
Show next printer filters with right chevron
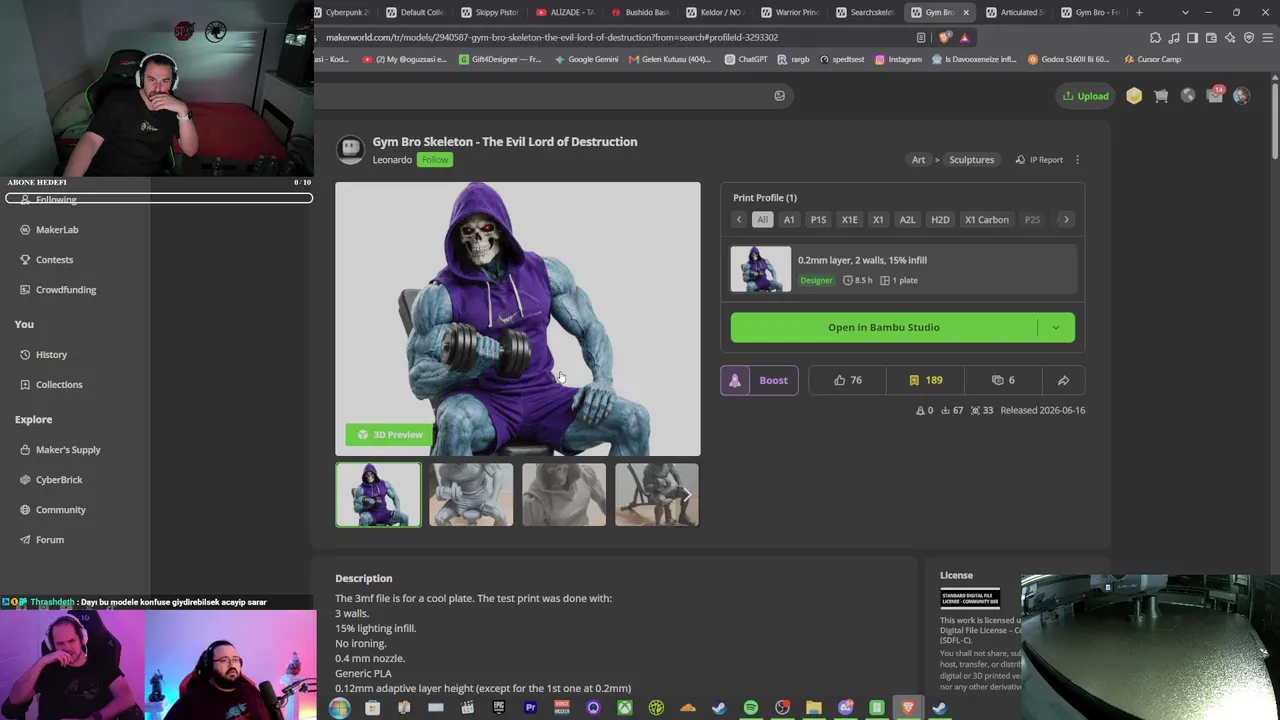point(1066,220)
